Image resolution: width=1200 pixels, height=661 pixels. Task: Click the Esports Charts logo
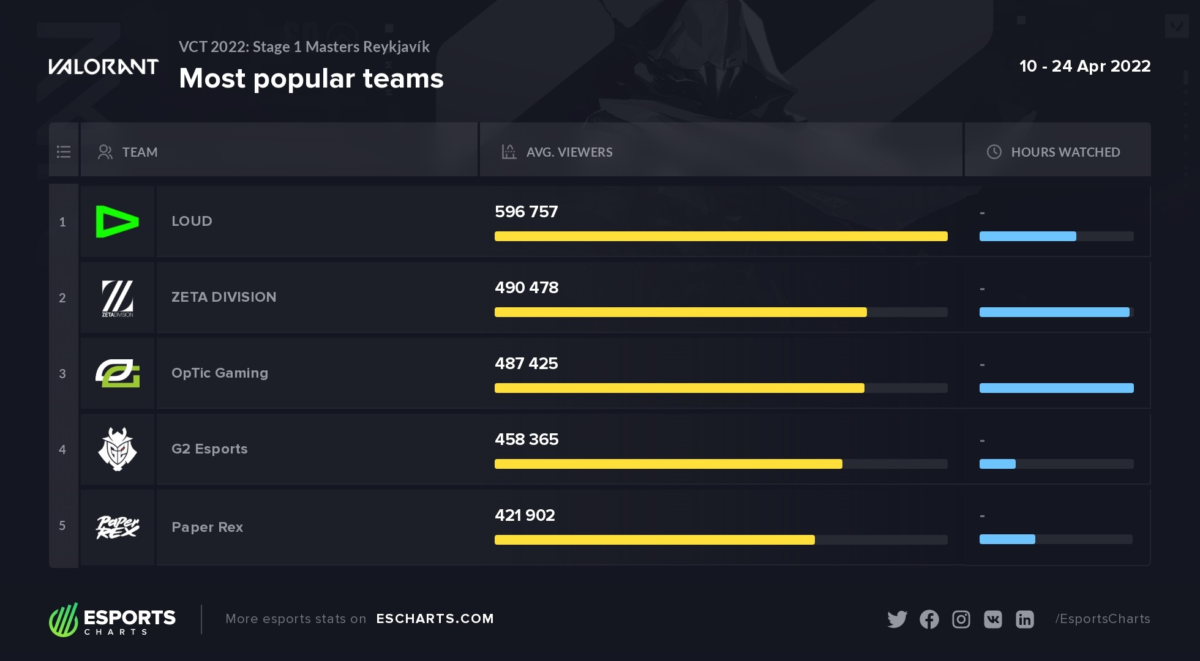112,621
